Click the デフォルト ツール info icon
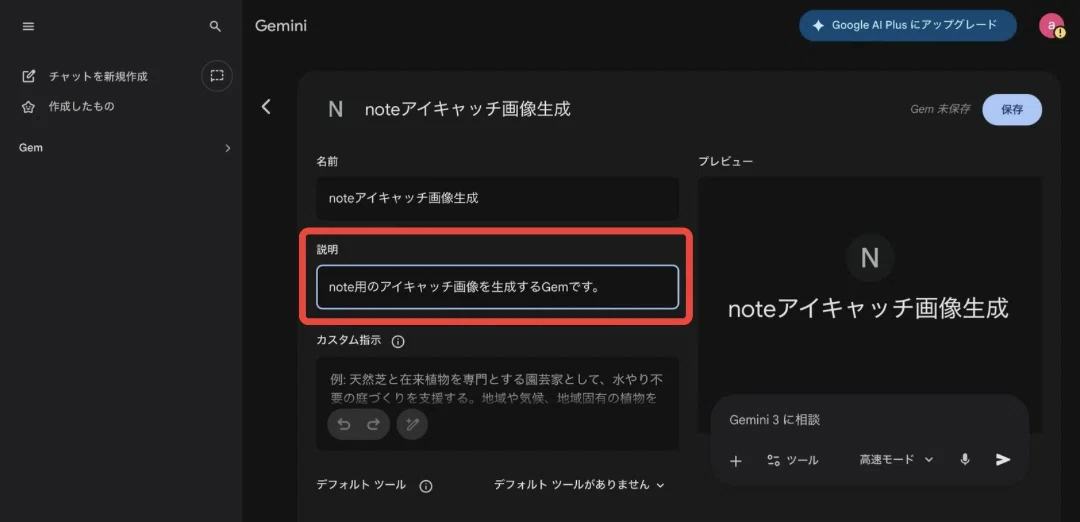The width and height of the screenshot is (1080, 522). coord(426,486)
